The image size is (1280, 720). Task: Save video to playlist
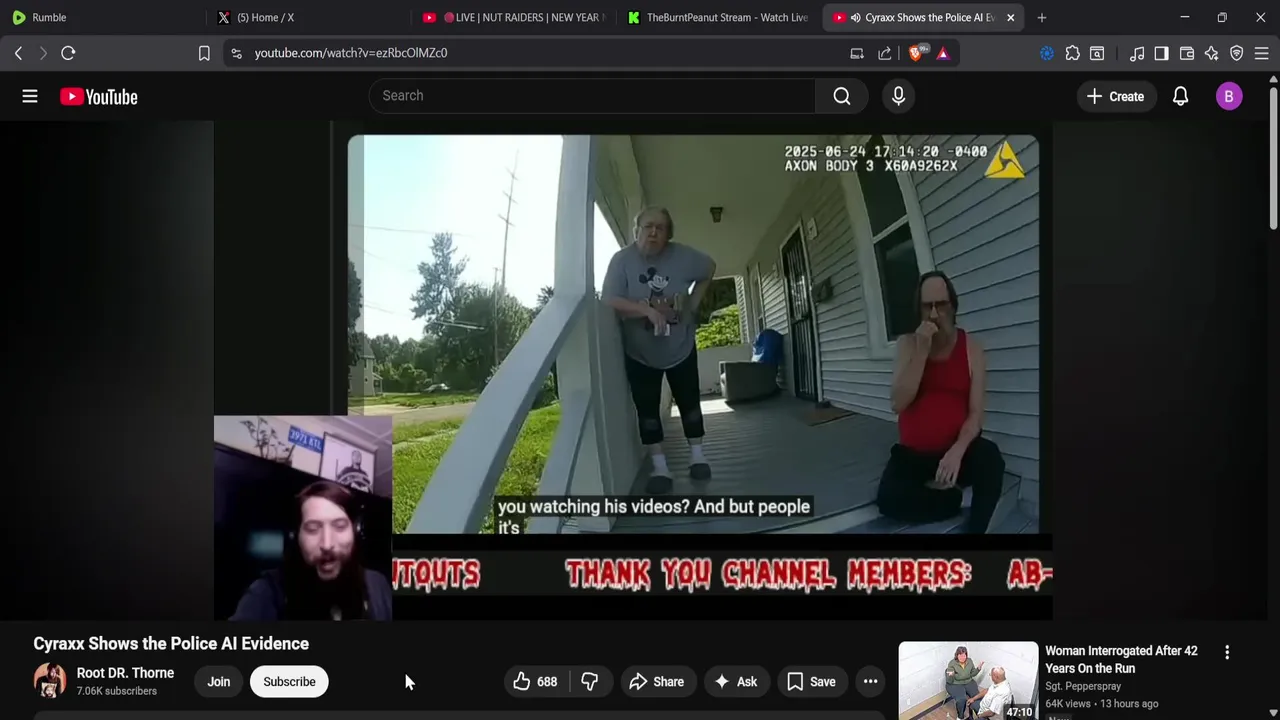pyautogui.click(x=811, y=682)
